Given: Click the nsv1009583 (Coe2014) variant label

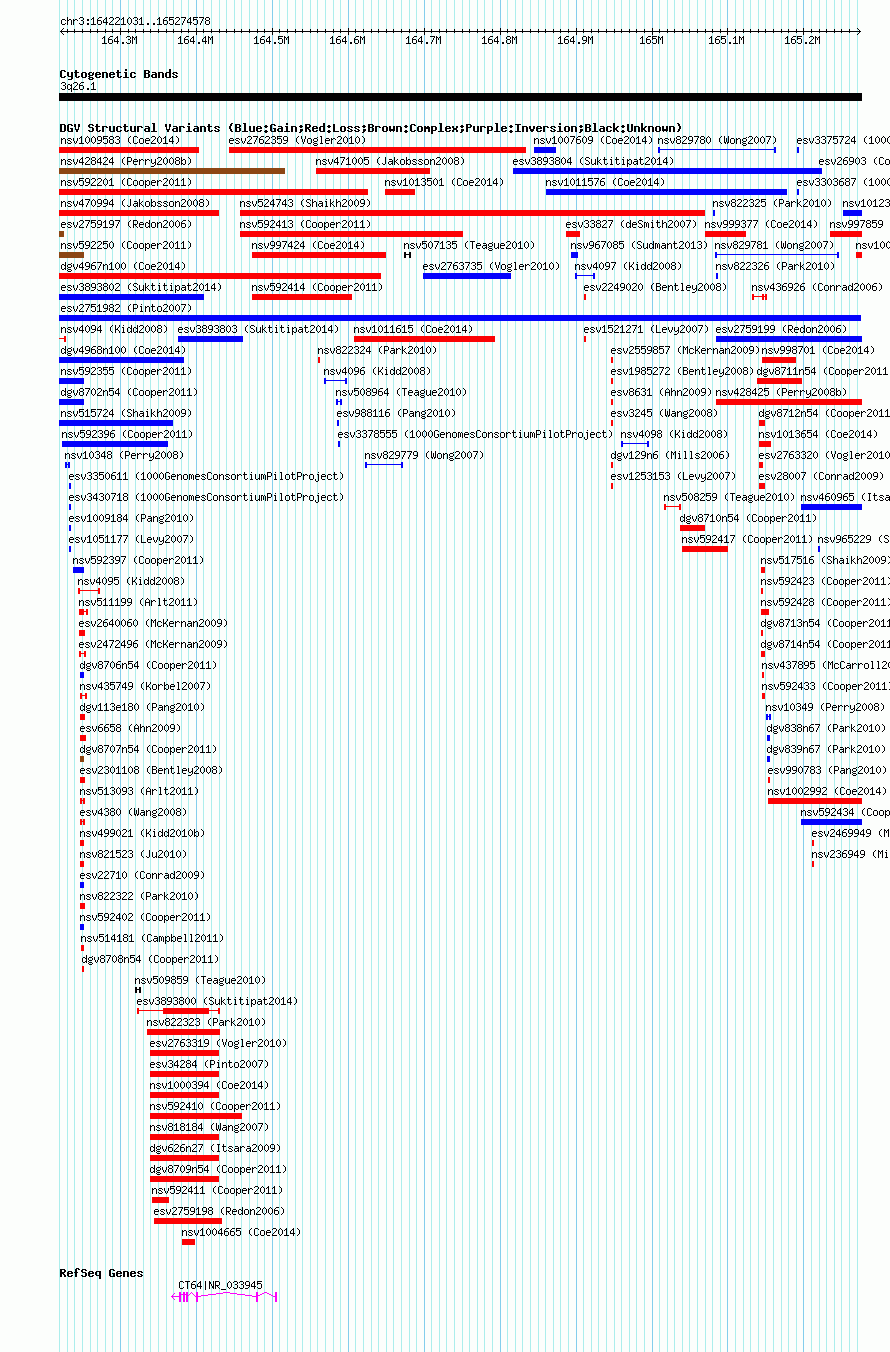Looking at the screenshot, I should point(120,140).
